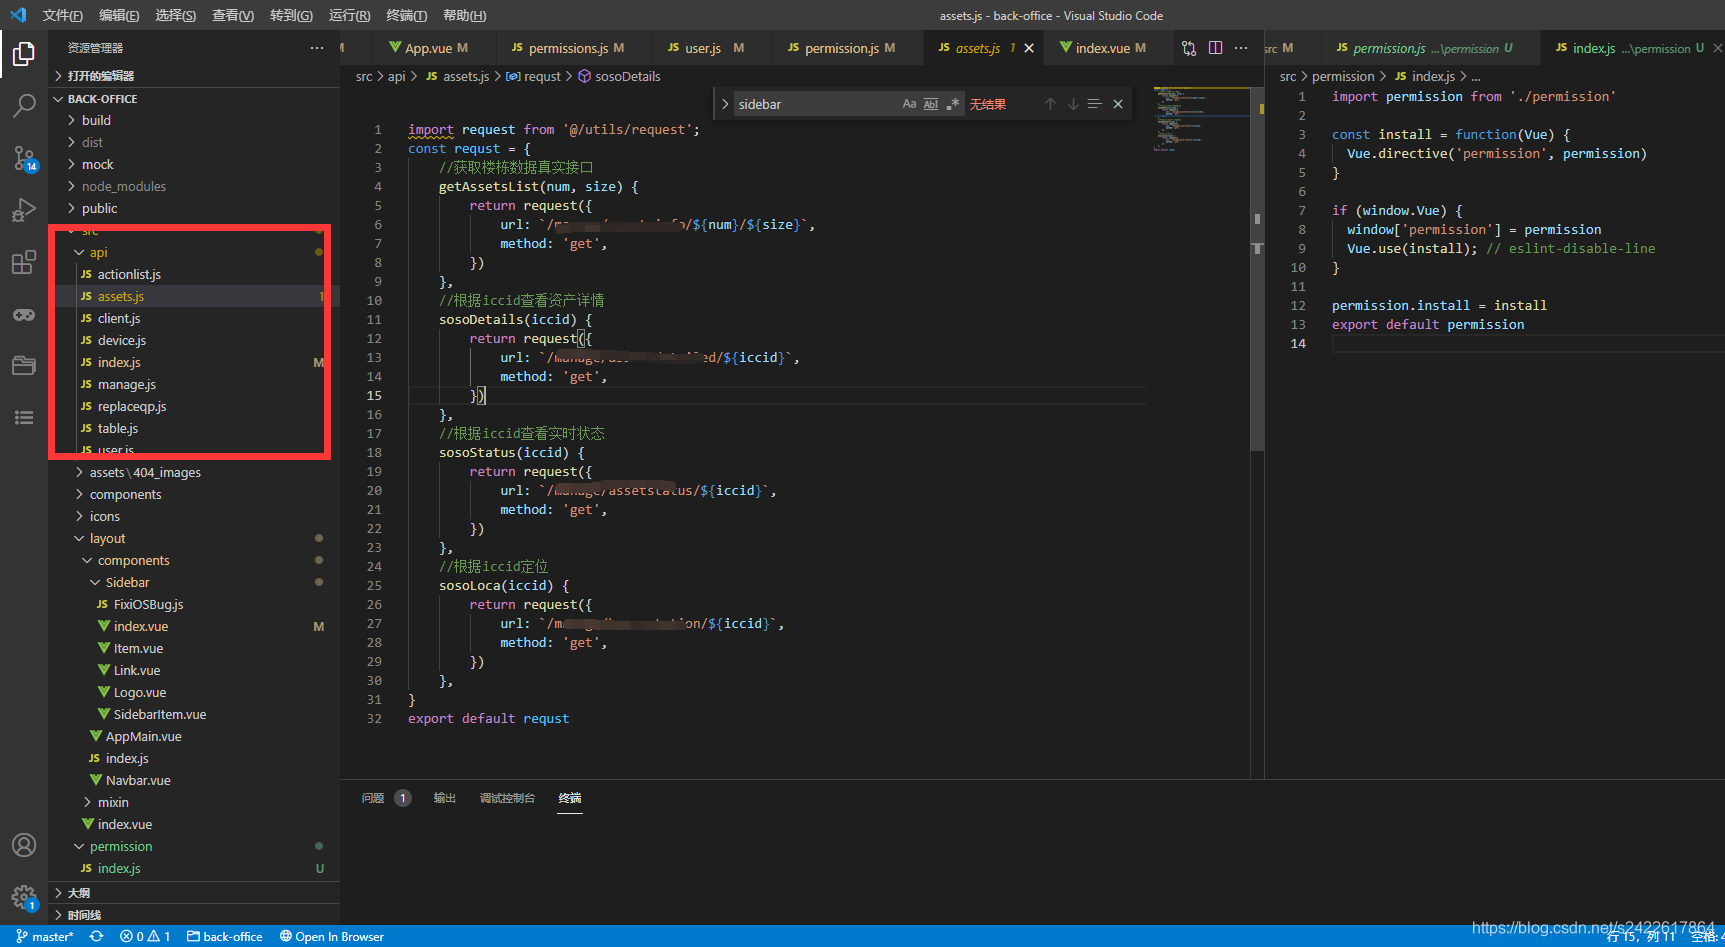This screenshot has width=1725, height=947.
Task: Toggle Match Whole Word in find widget
Action: [931, 104]
